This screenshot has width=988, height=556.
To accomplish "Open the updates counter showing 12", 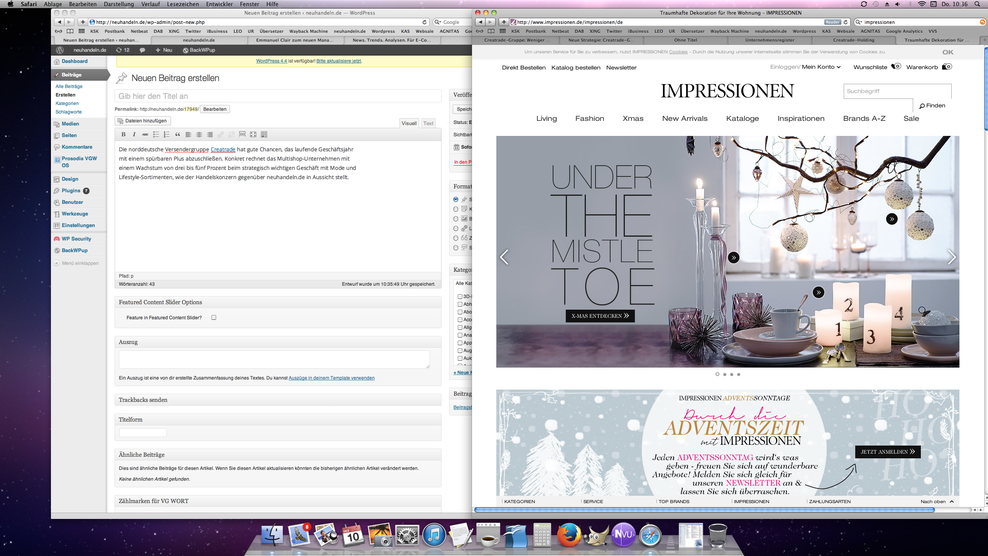I will (x=123, y=50).
